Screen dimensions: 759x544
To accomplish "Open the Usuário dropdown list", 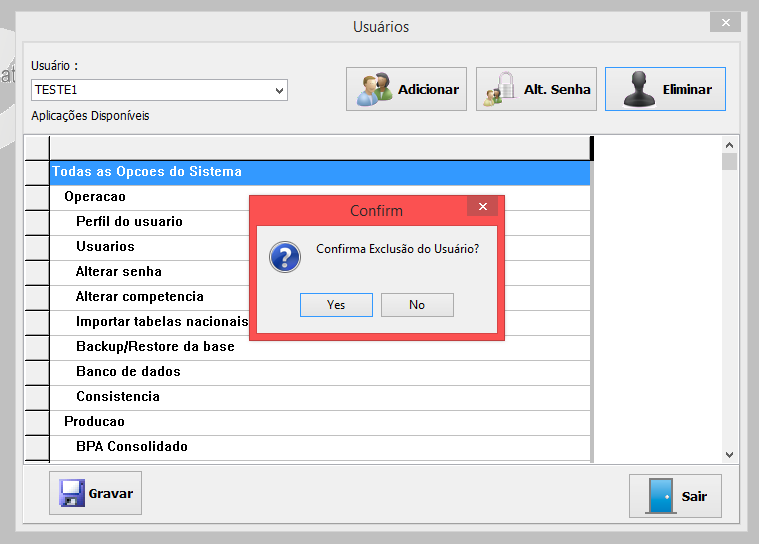I will (279, 91).
